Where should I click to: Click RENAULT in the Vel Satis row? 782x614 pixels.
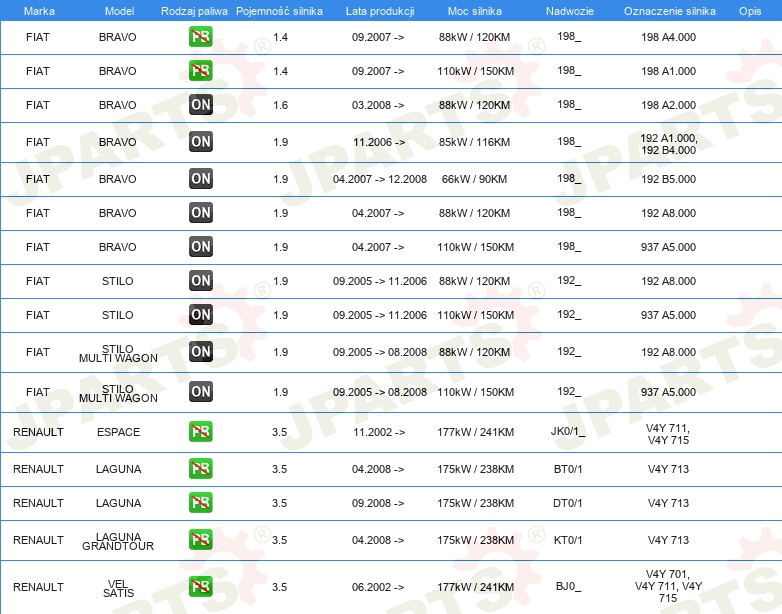pos(38,587)
